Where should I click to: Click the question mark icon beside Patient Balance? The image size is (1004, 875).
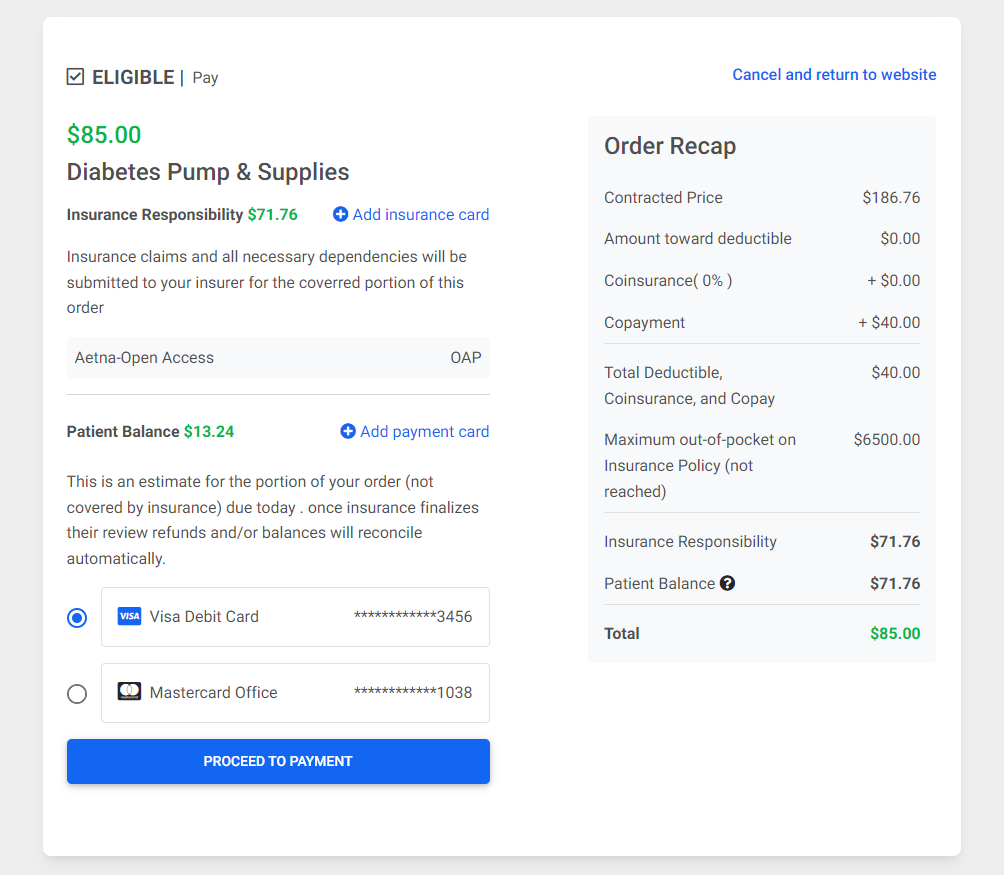727,583
